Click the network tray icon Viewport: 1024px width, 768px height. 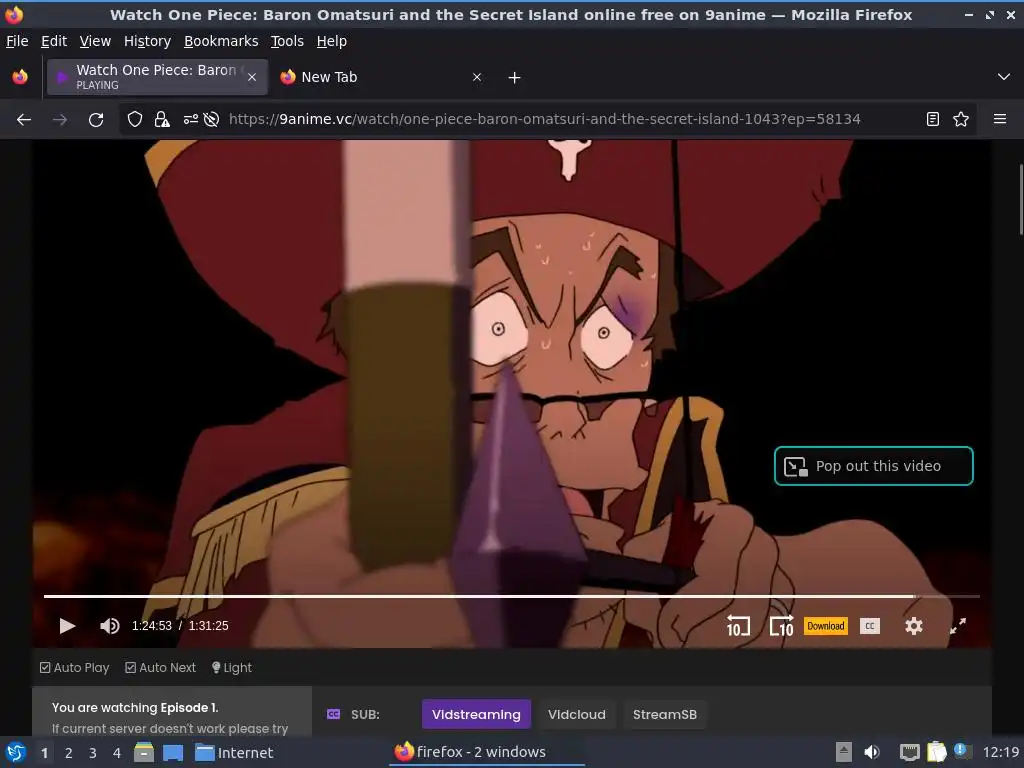909,753
